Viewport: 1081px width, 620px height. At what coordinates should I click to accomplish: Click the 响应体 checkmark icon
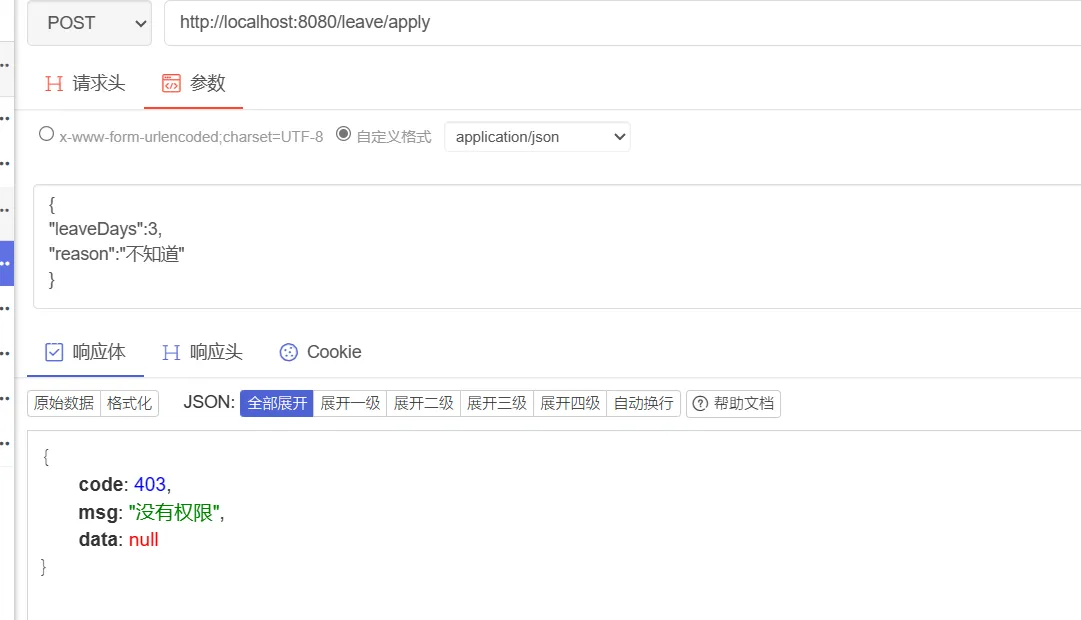55,352
